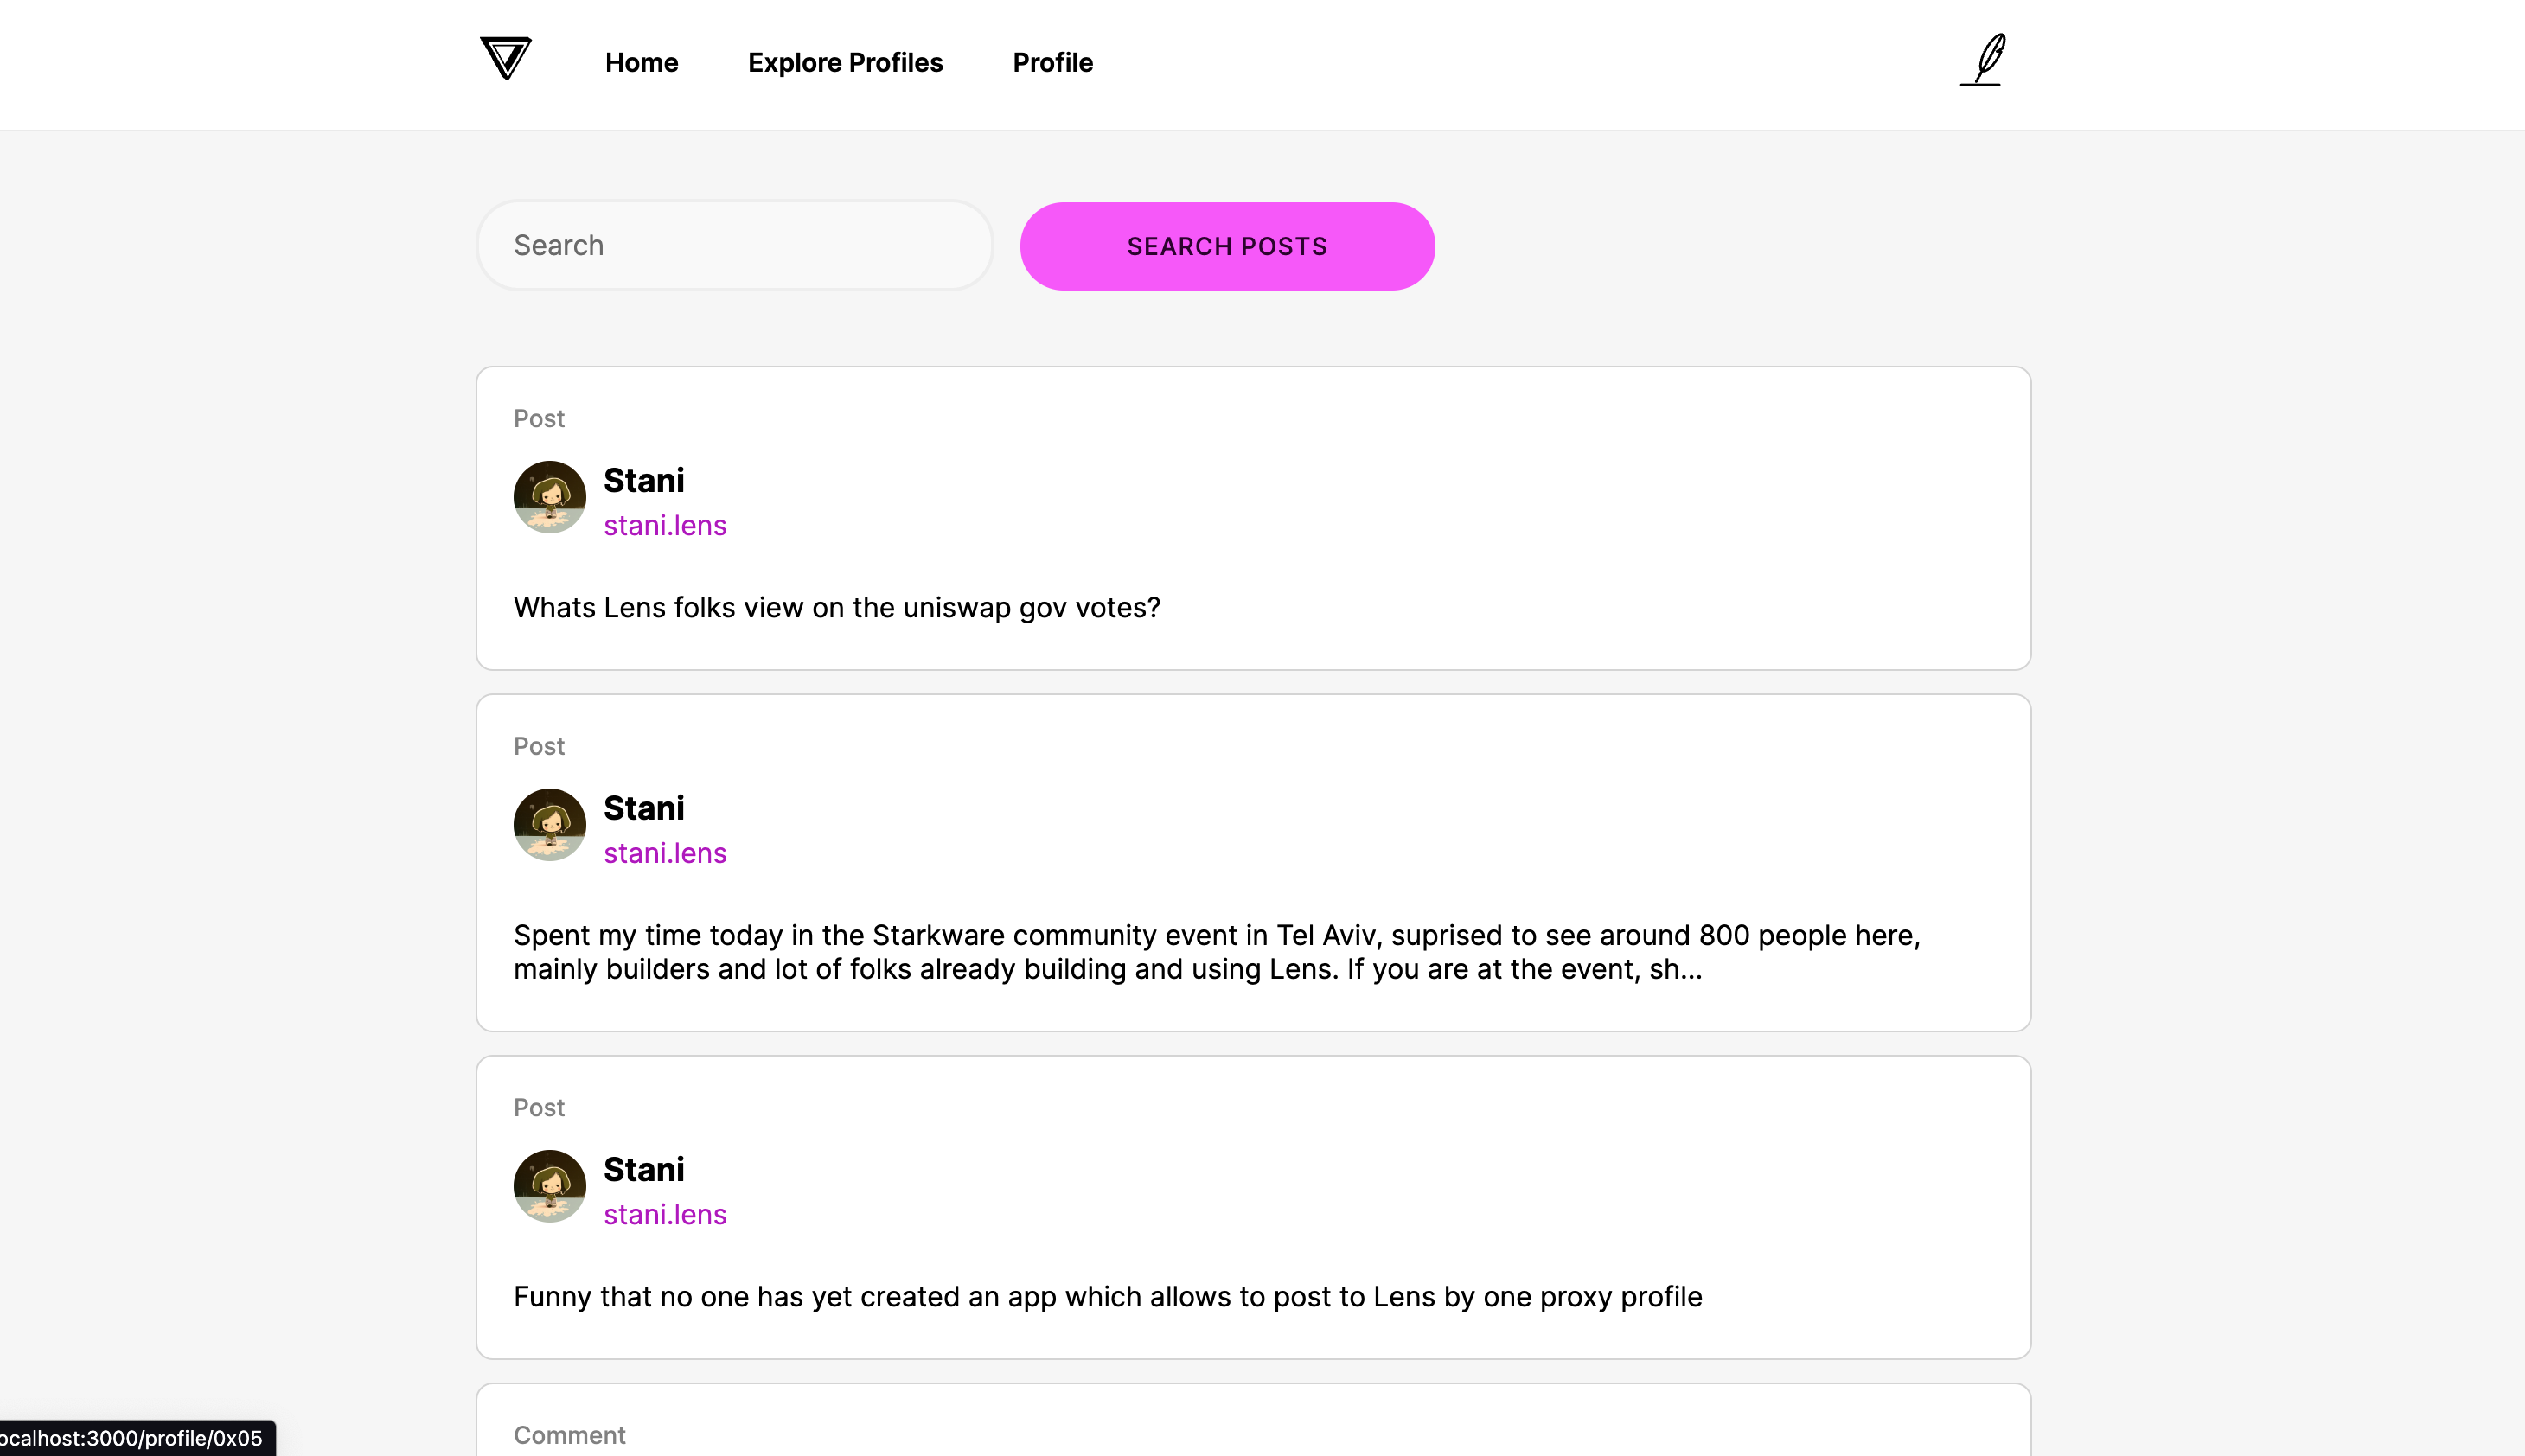Open the feather quill create-post icon

(1983, 60)
